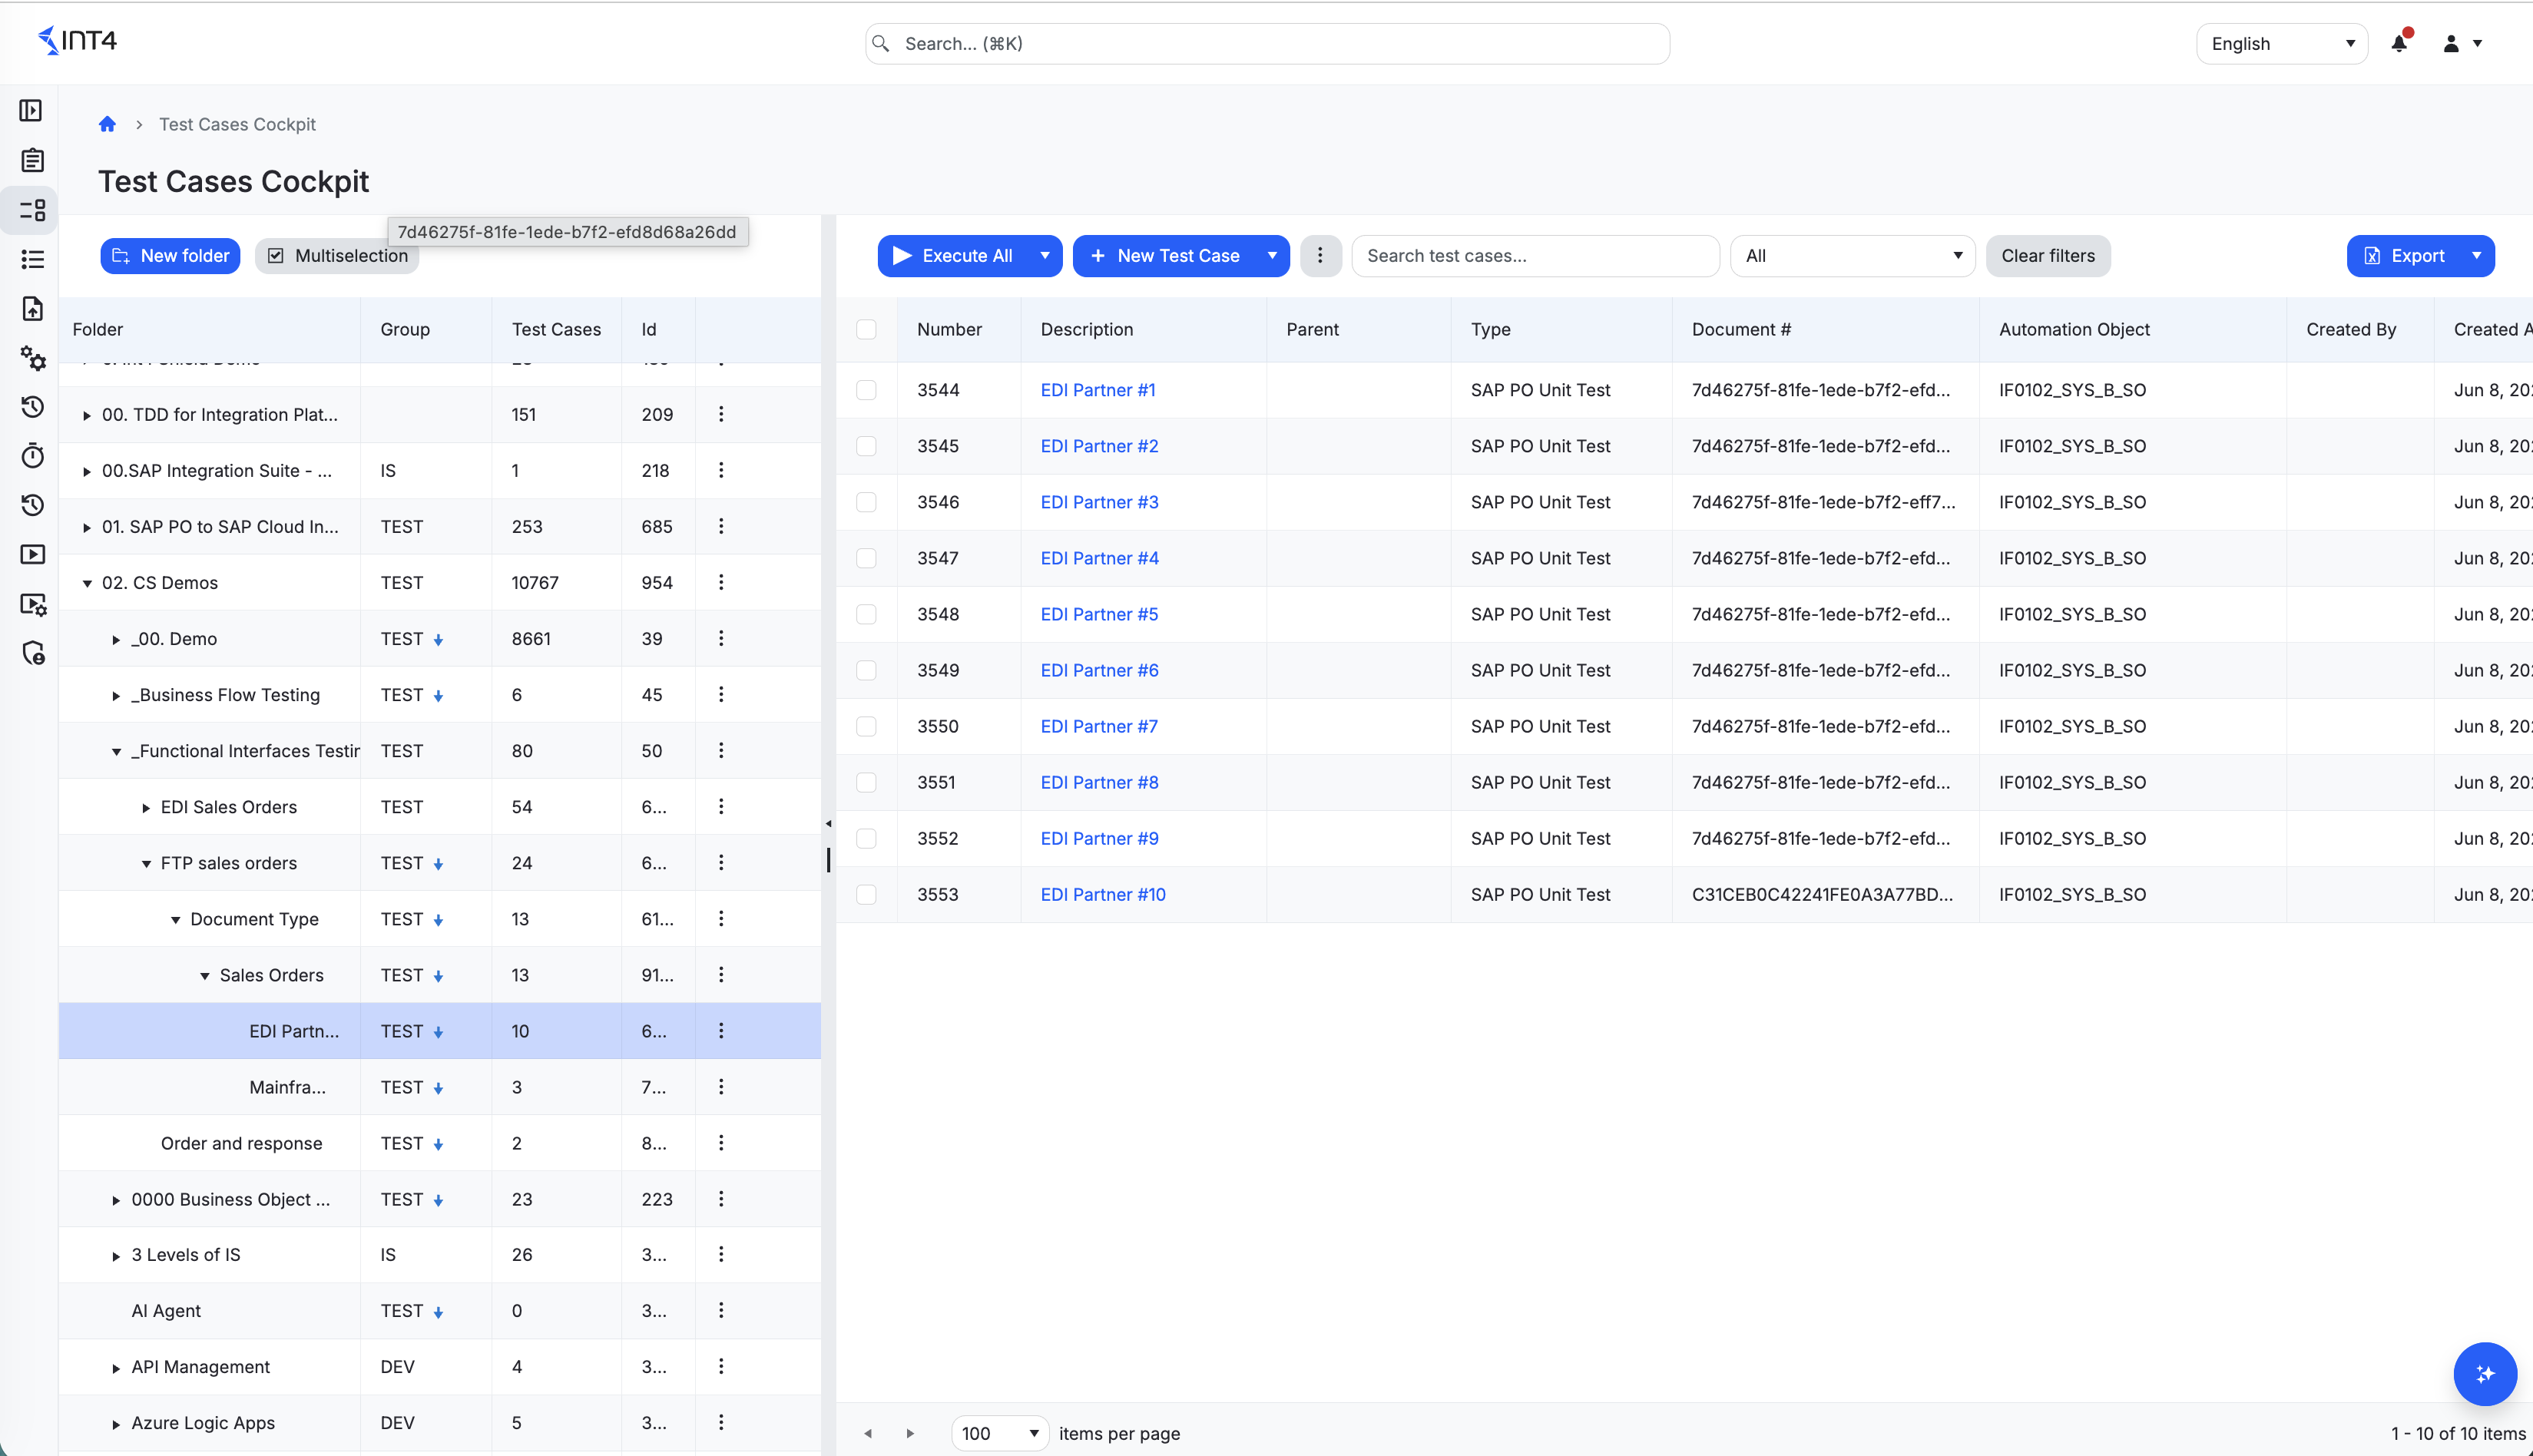This screenshot has width=2533, height=1456.
Task: Sort by the Test Cases column header
Action: pos(556,329)
